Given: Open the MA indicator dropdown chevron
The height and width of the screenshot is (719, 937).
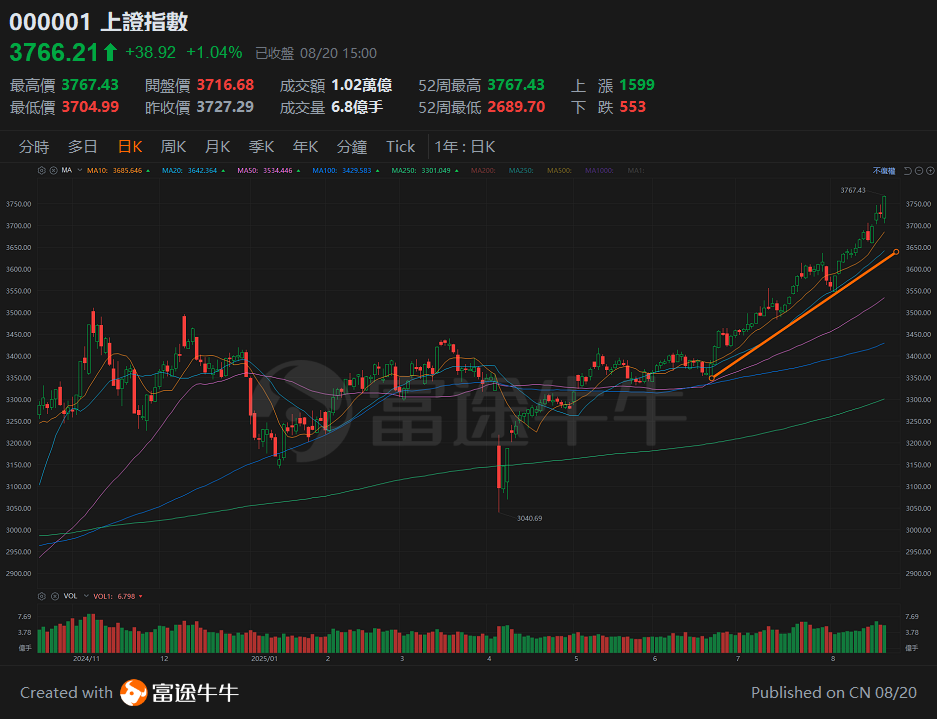Looking at the screenshot, I should tap(79, 170).
